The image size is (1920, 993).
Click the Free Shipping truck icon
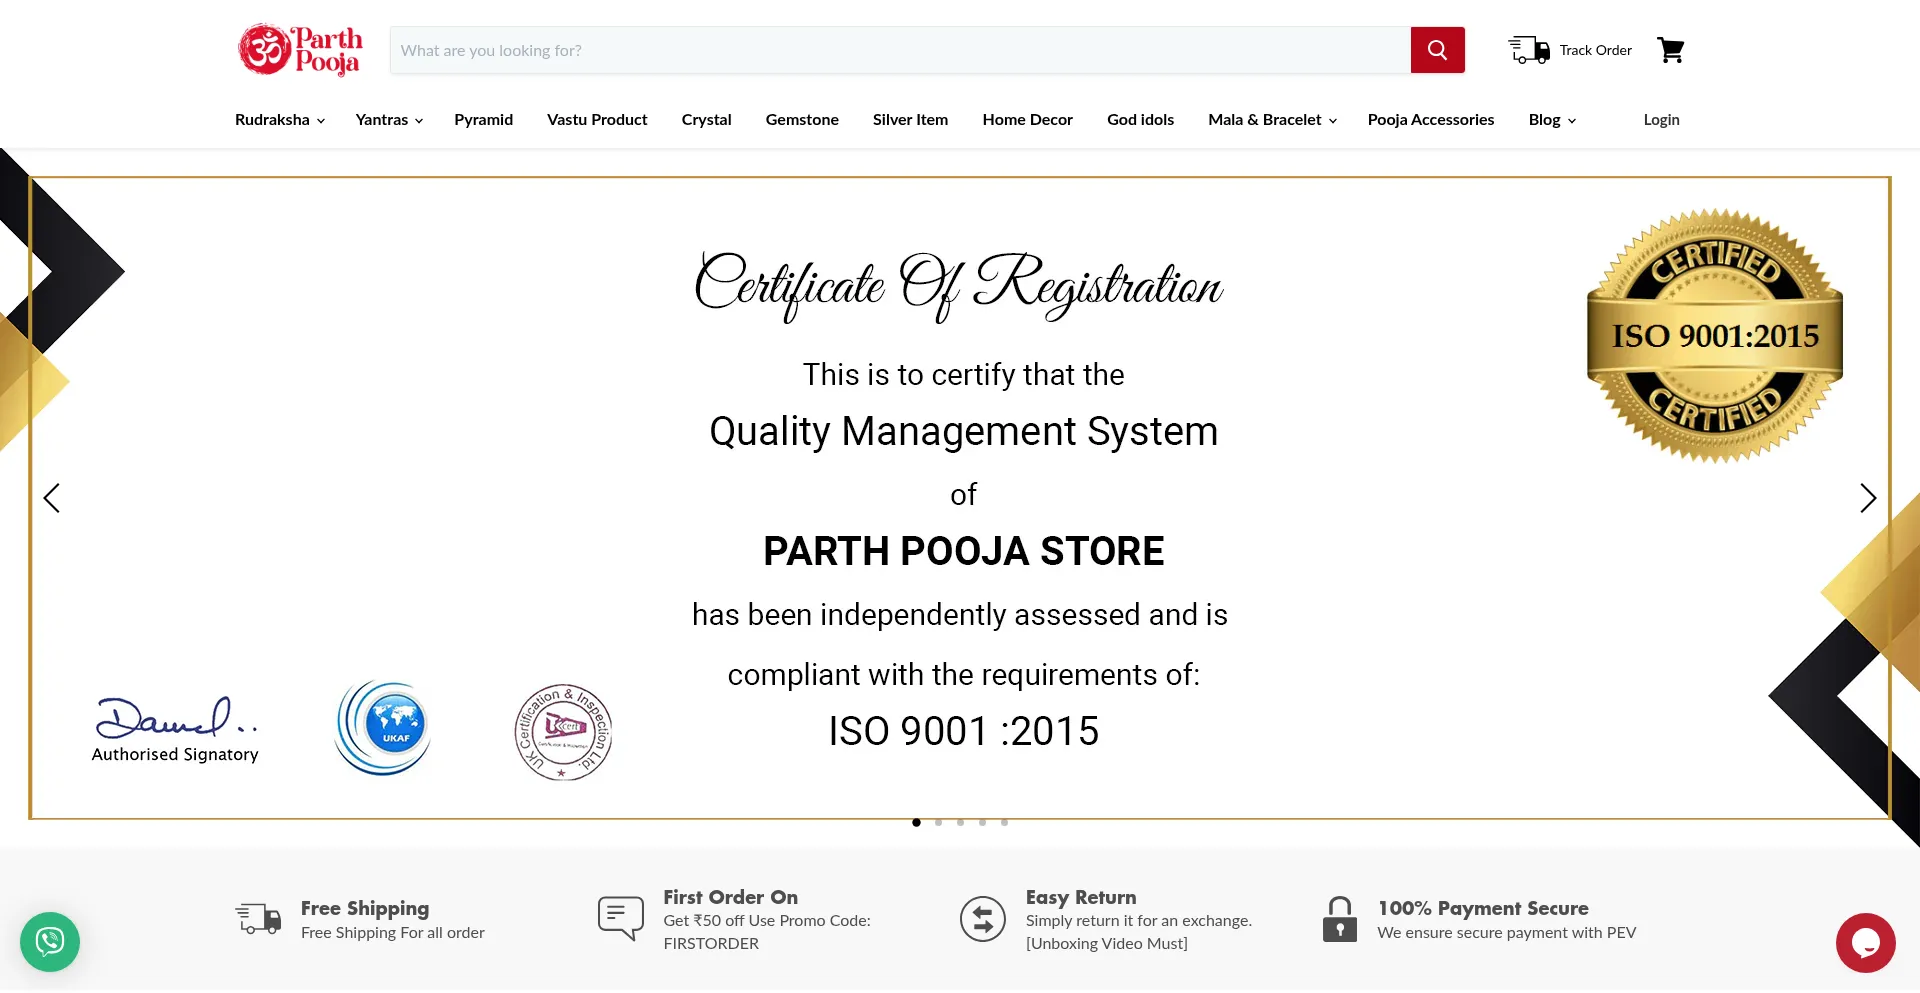click(x=258, y=918)
